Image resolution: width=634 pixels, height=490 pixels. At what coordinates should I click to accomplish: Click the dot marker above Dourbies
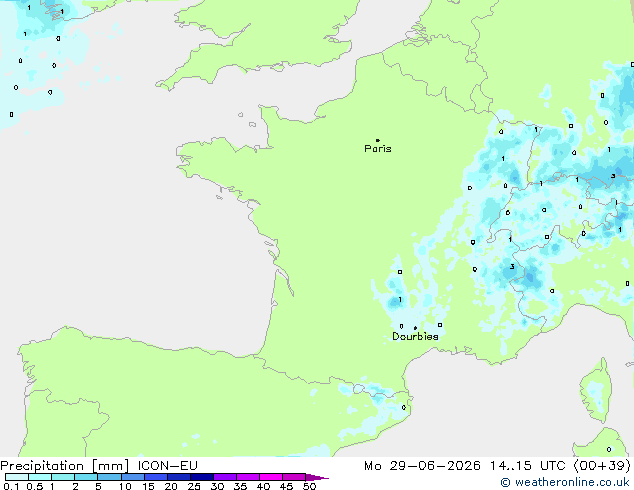[415, 328]
